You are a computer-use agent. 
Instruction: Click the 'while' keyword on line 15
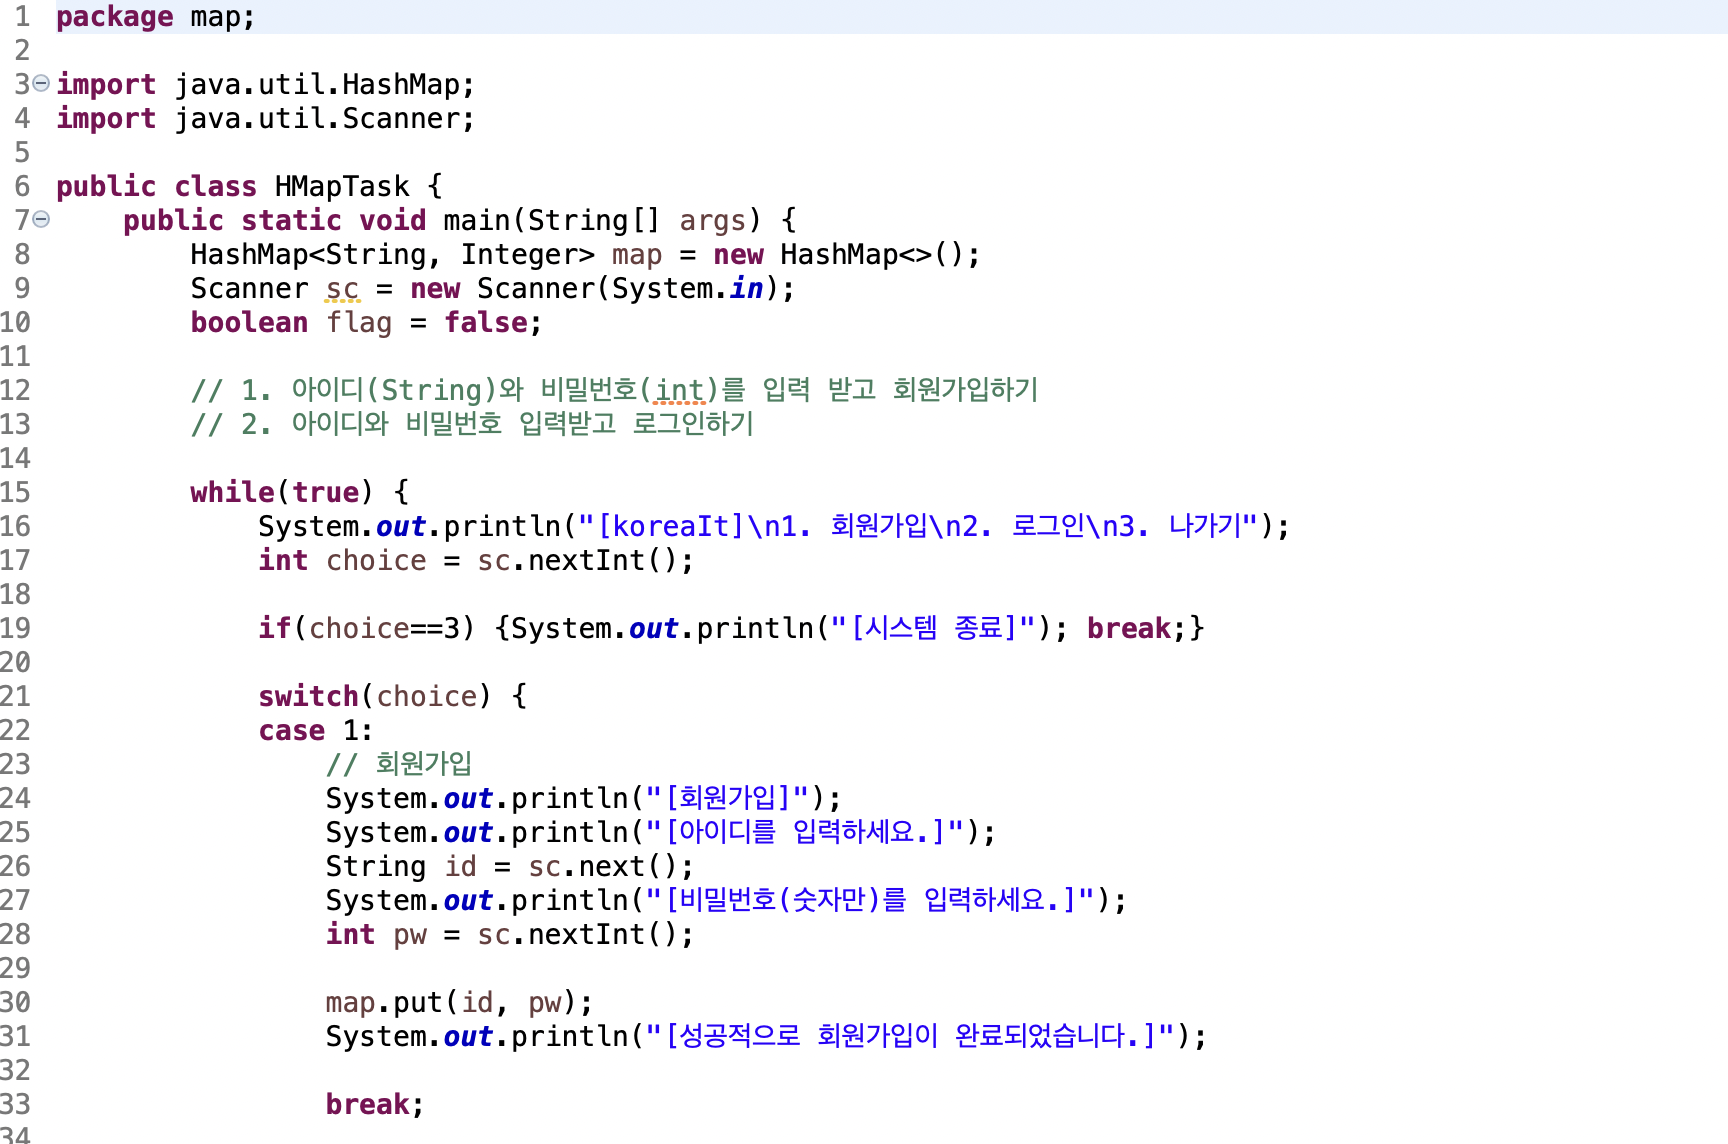click(x=232, y=493)
